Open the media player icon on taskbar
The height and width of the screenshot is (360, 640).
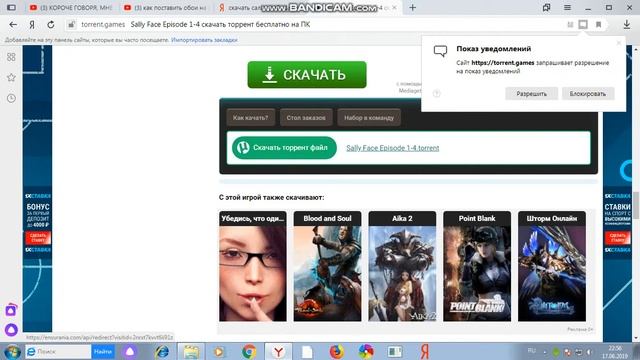pyautogui.click(x=219, y=352)
